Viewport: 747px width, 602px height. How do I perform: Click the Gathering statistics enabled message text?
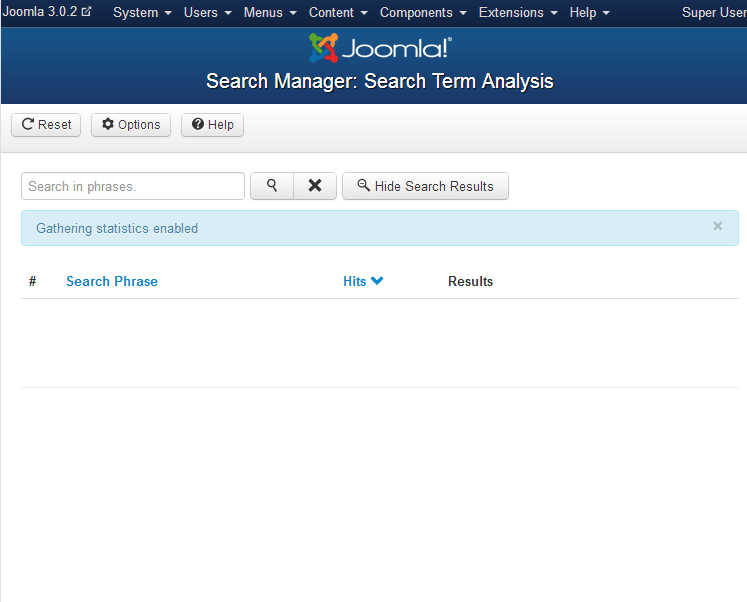click(117, 228)
